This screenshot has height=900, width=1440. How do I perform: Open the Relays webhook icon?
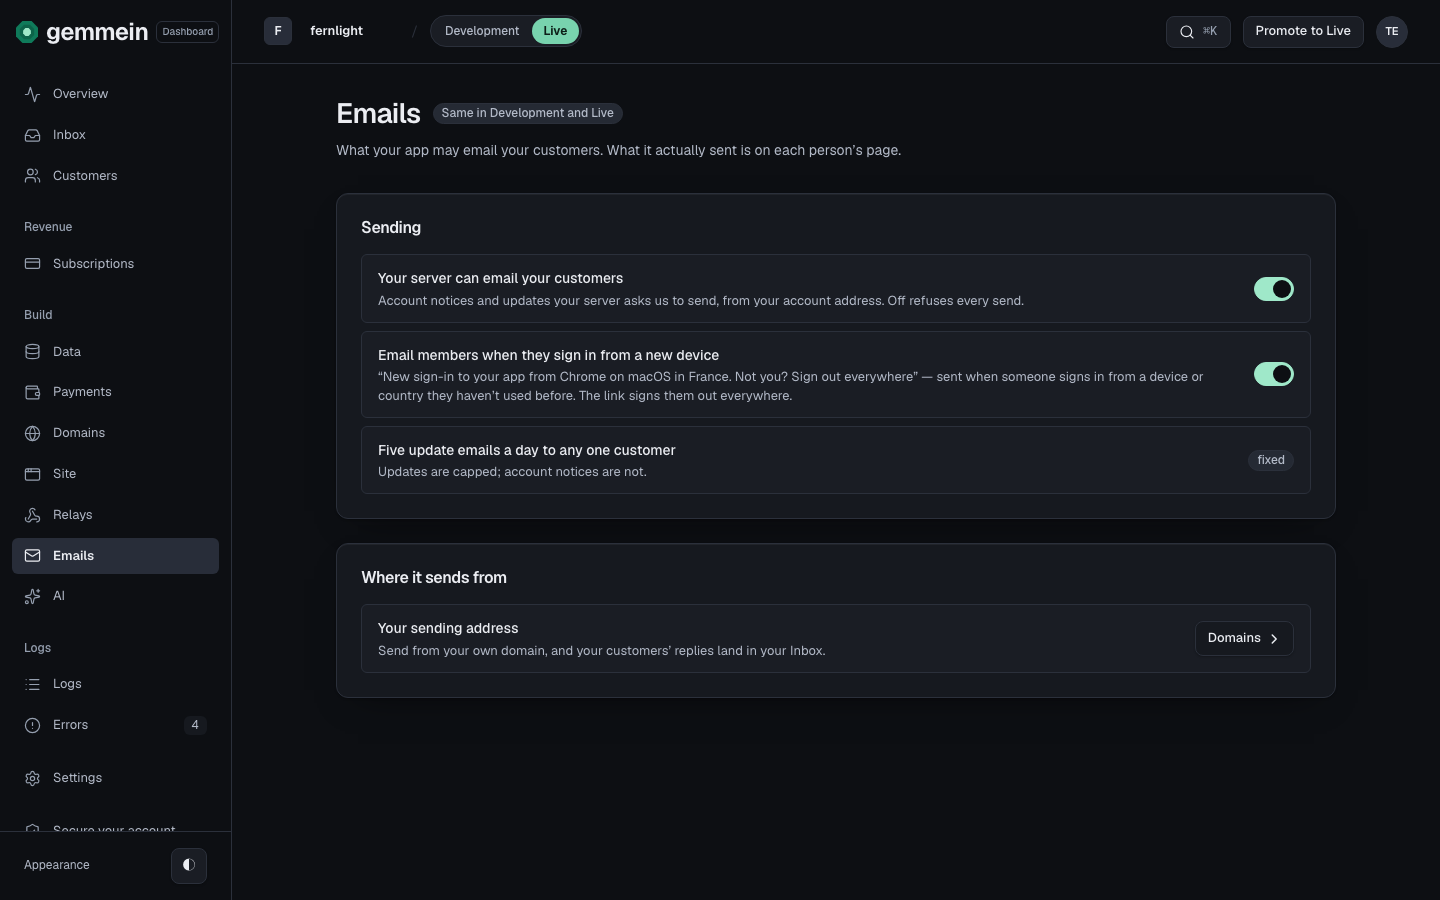(x=33, y=515)
